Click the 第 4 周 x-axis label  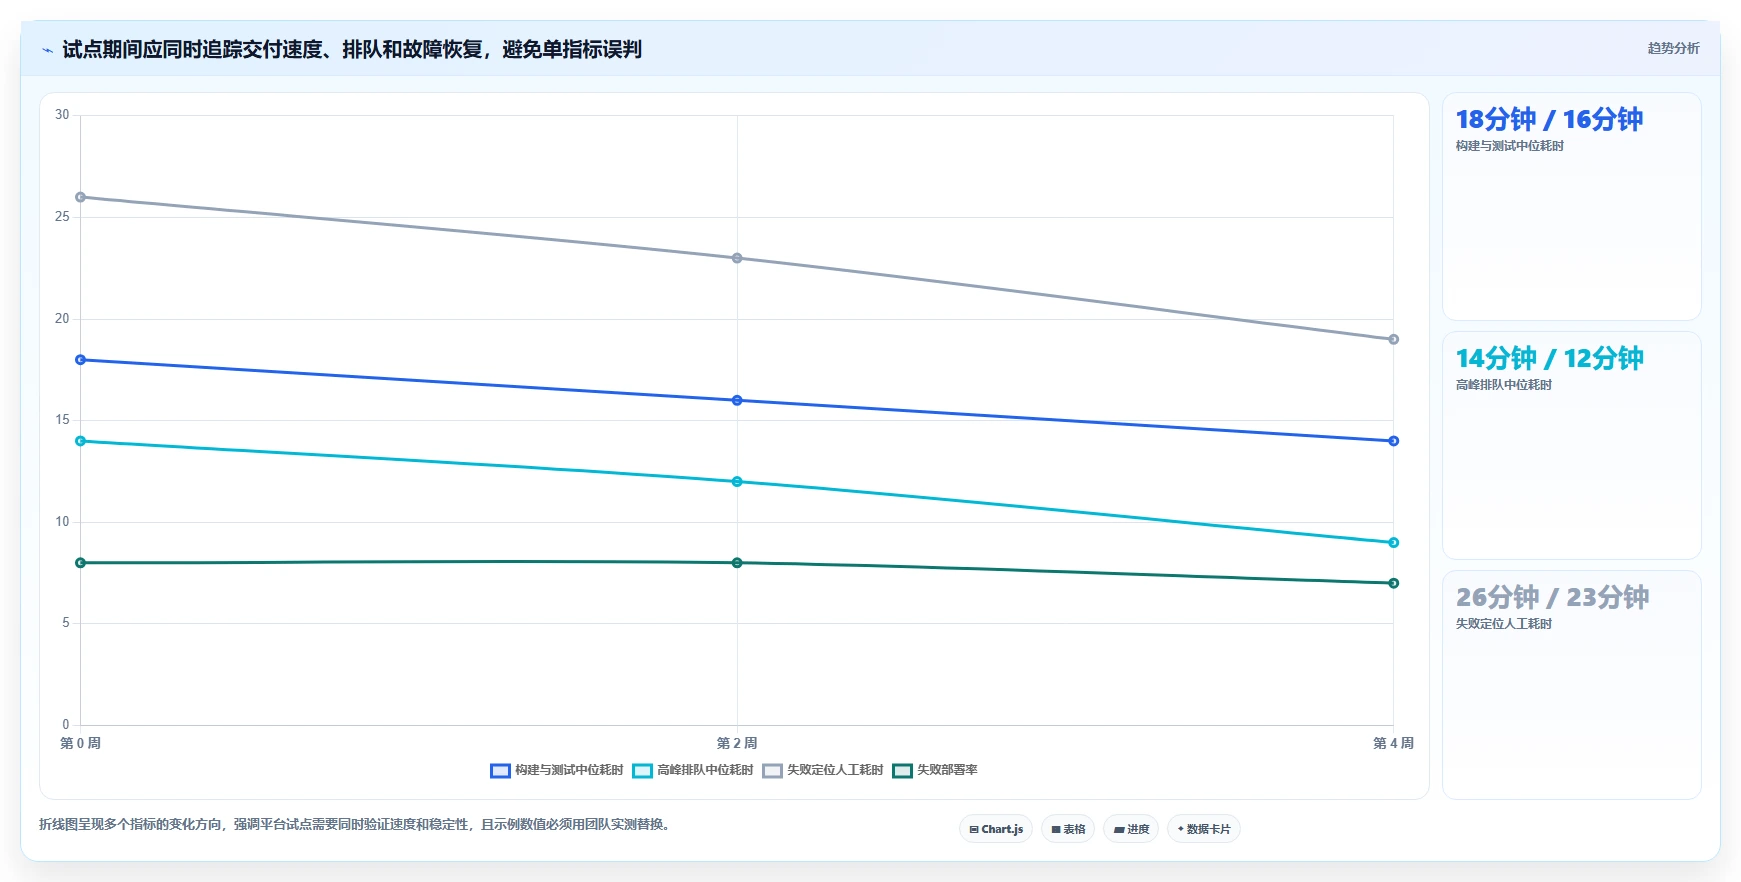1393,743
